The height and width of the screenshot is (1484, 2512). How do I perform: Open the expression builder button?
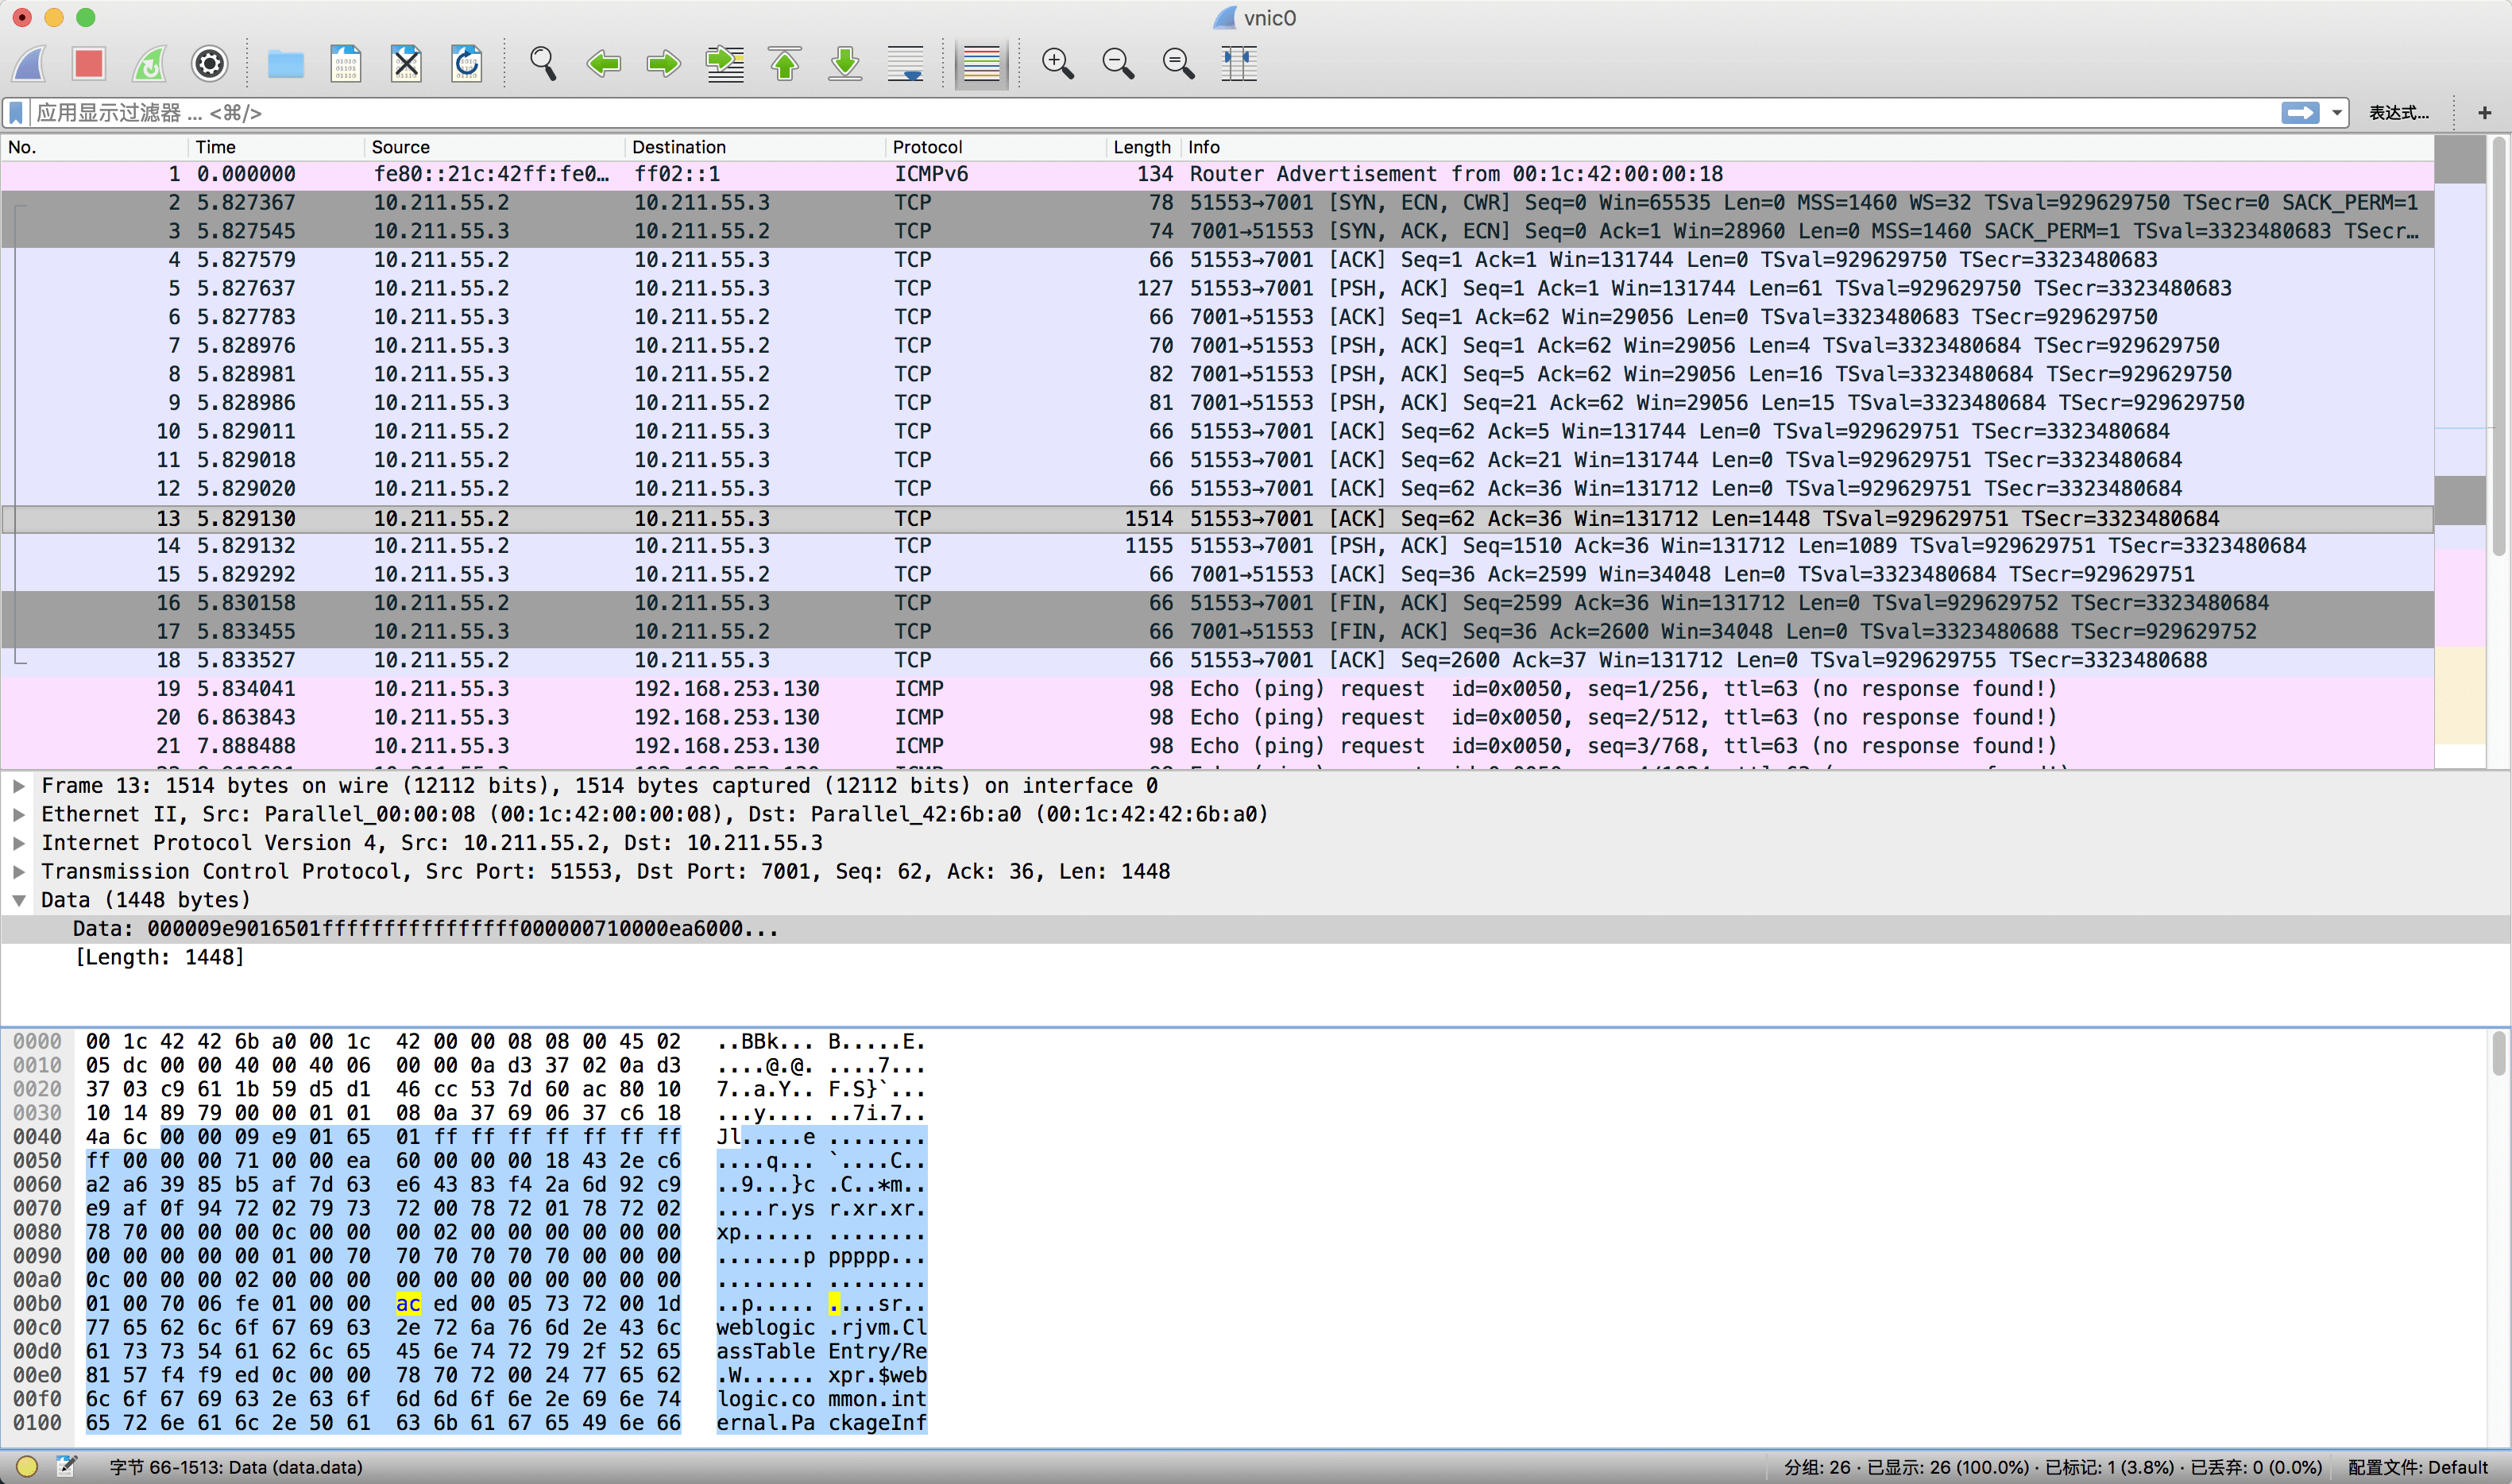[2398, 113]
